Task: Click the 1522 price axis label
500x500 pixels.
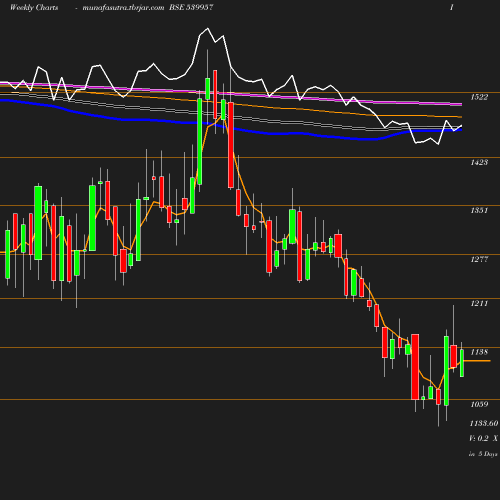Action: [479, 97]
